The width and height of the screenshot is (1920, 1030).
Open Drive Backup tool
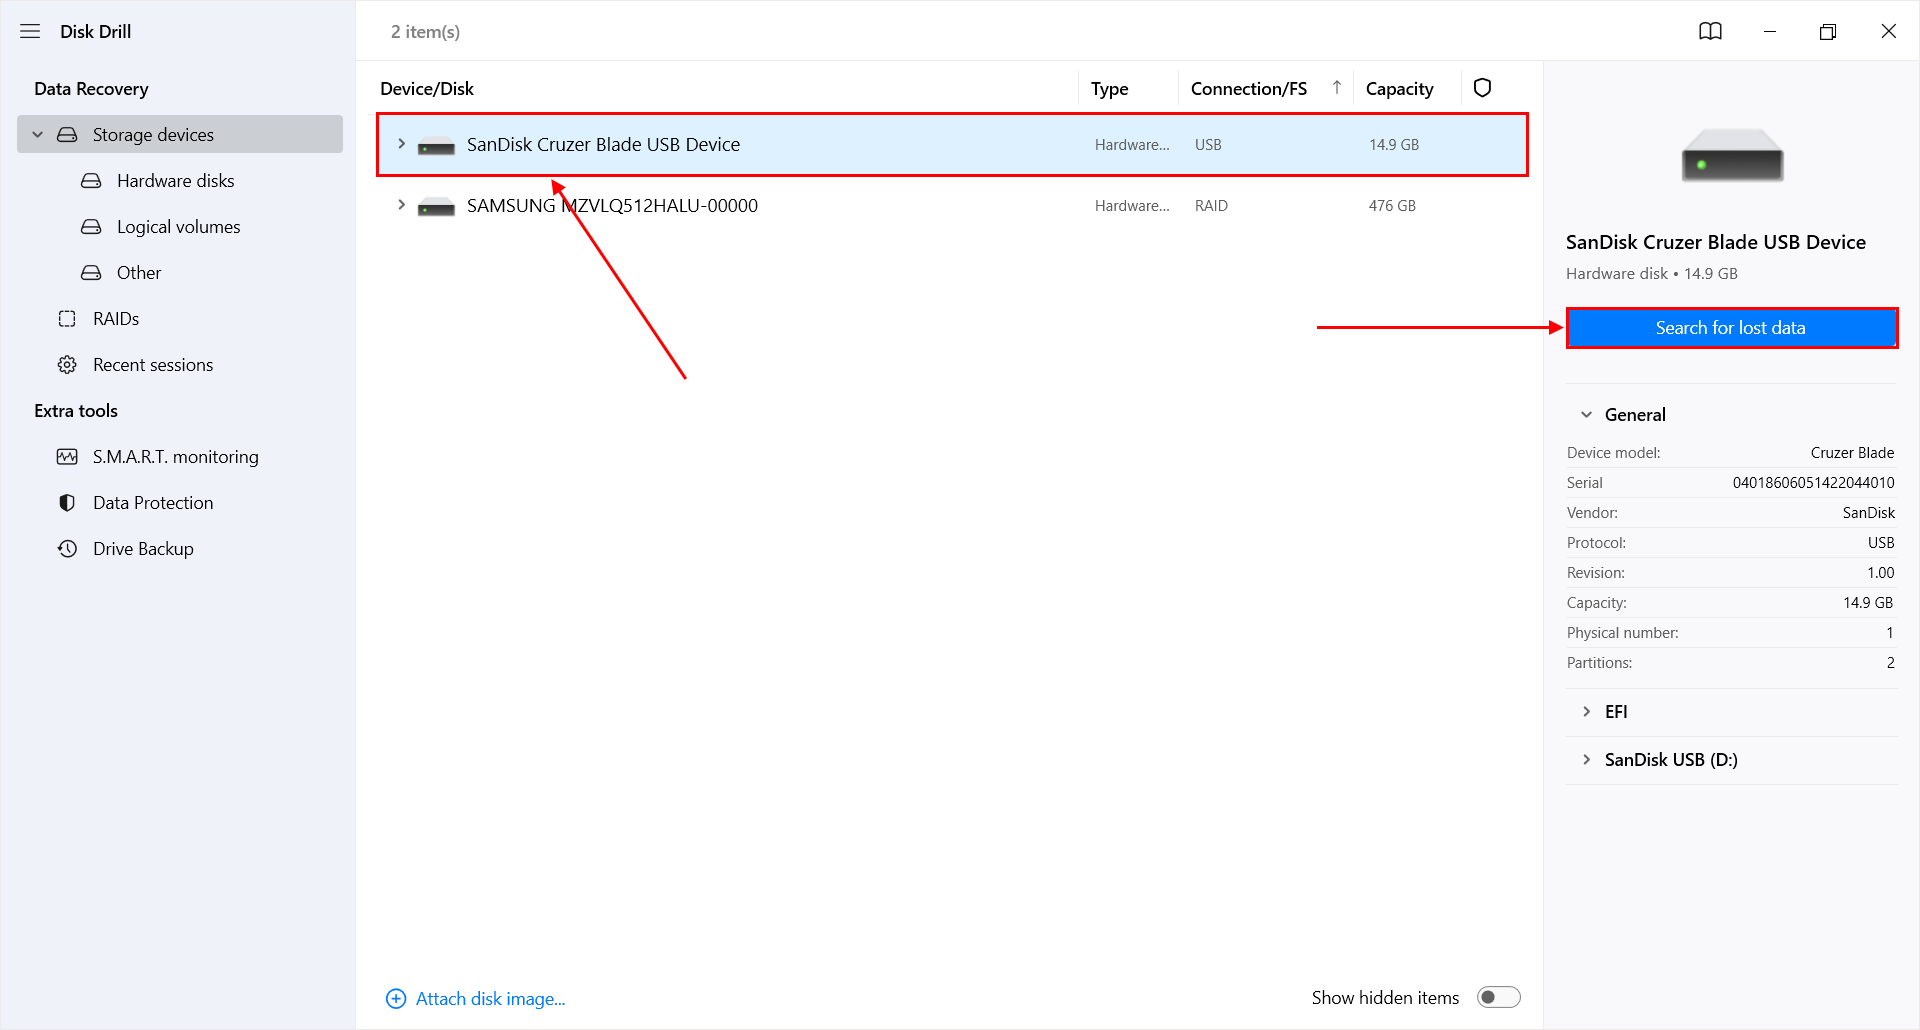[x=143, y=549]
